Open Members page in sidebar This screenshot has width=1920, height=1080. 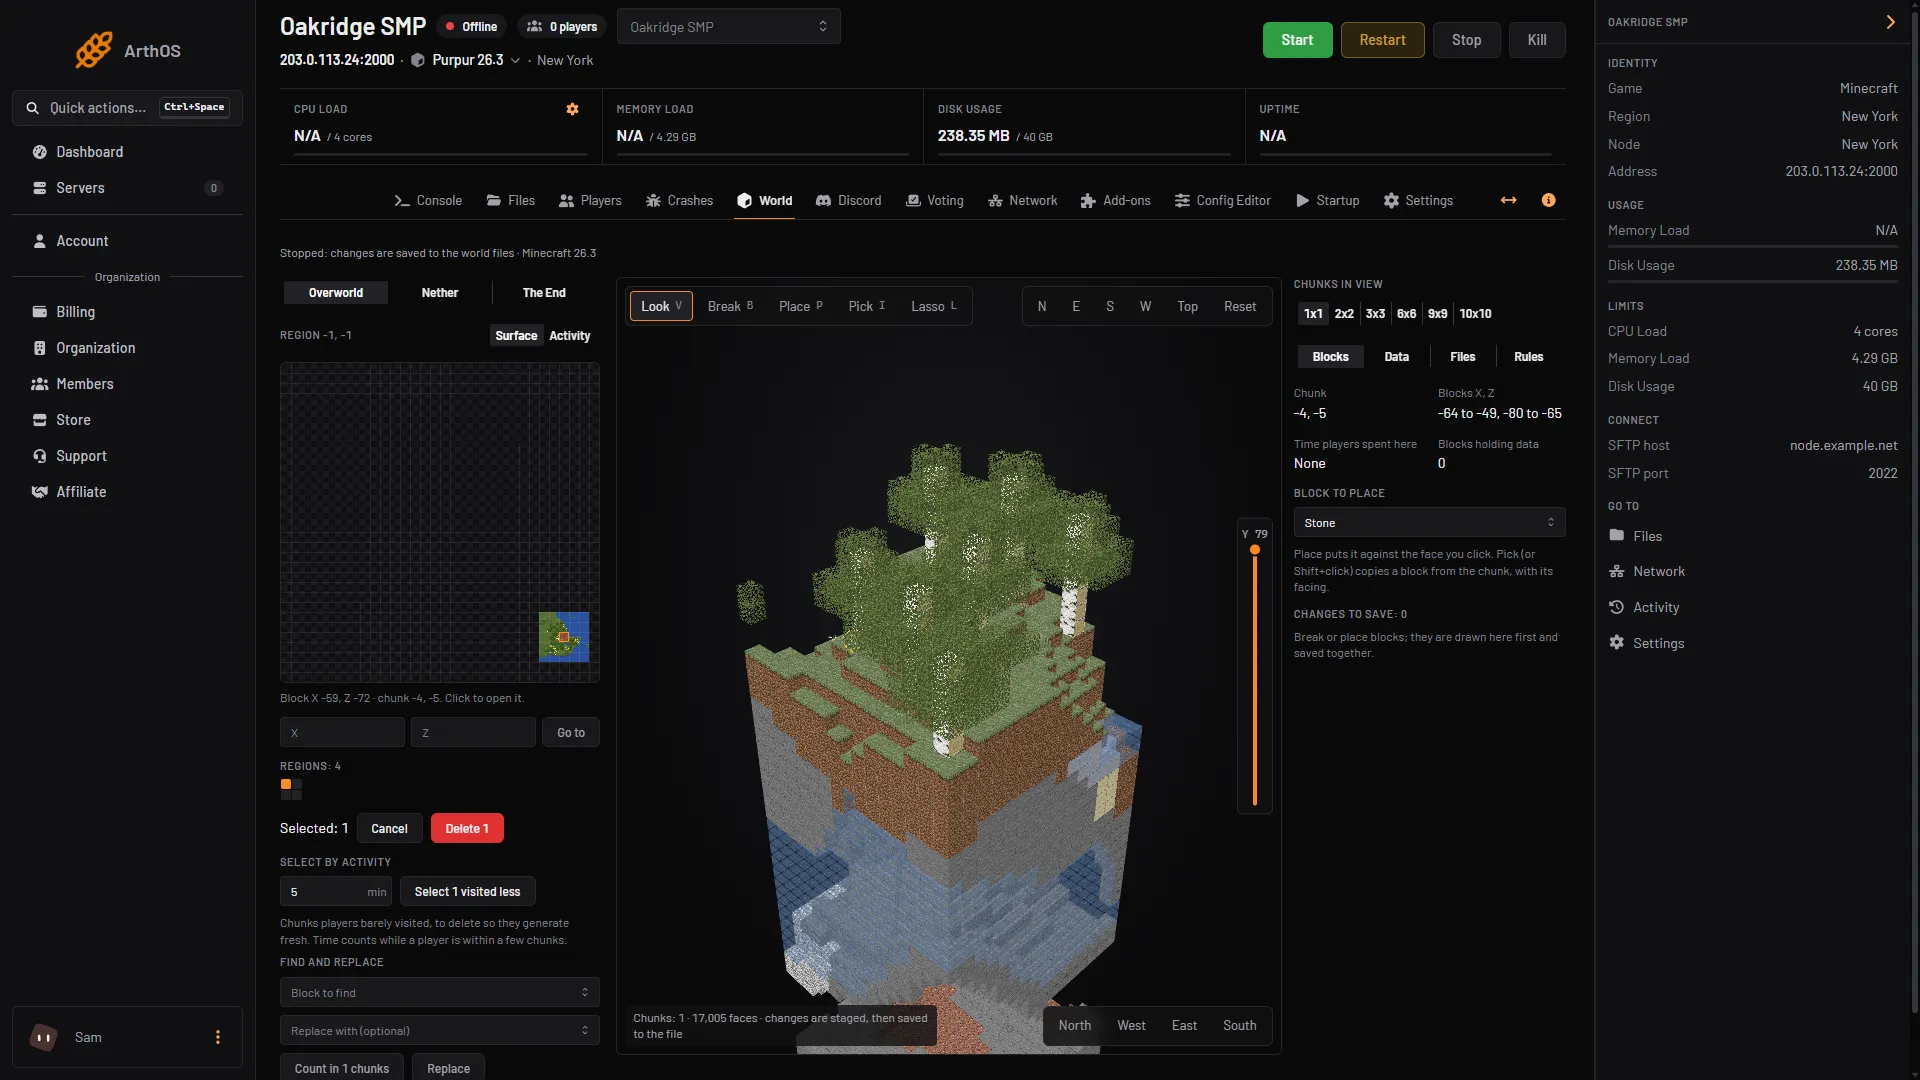(x=84, y=384)
